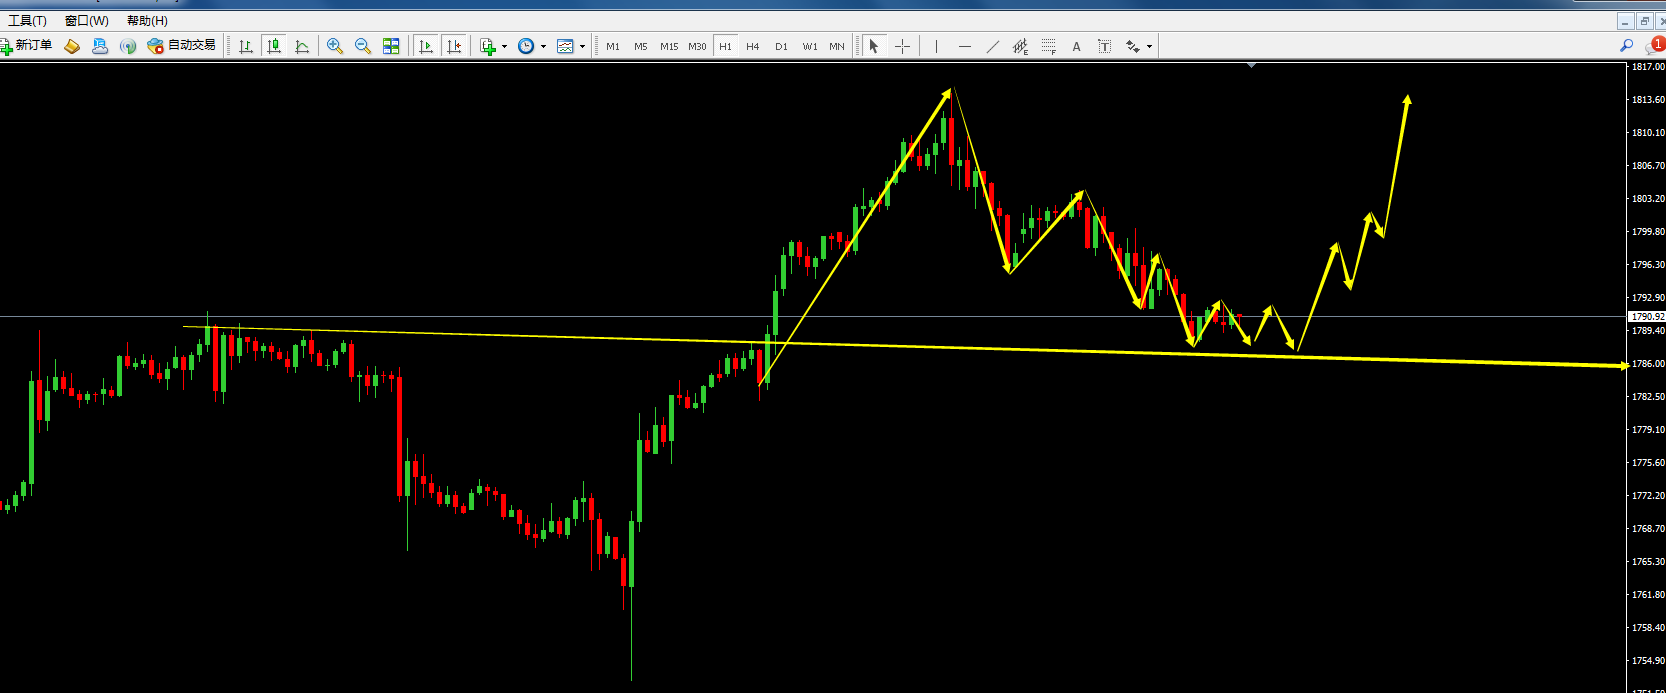The image size is (1666, 693).
Task: Toggle chart auto scroll
Action: [x=426, y=46]
